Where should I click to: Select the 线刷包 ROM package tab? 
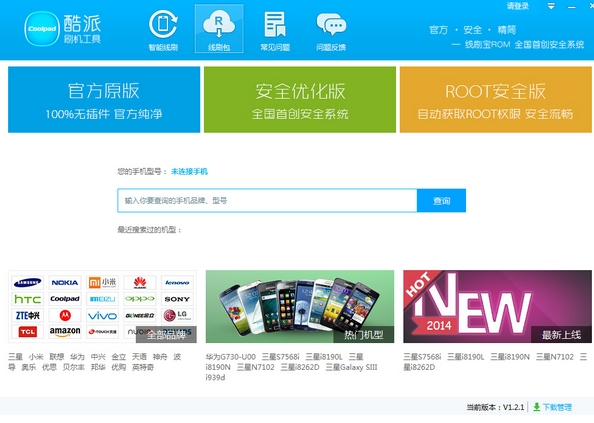click(x=219, y=29)
